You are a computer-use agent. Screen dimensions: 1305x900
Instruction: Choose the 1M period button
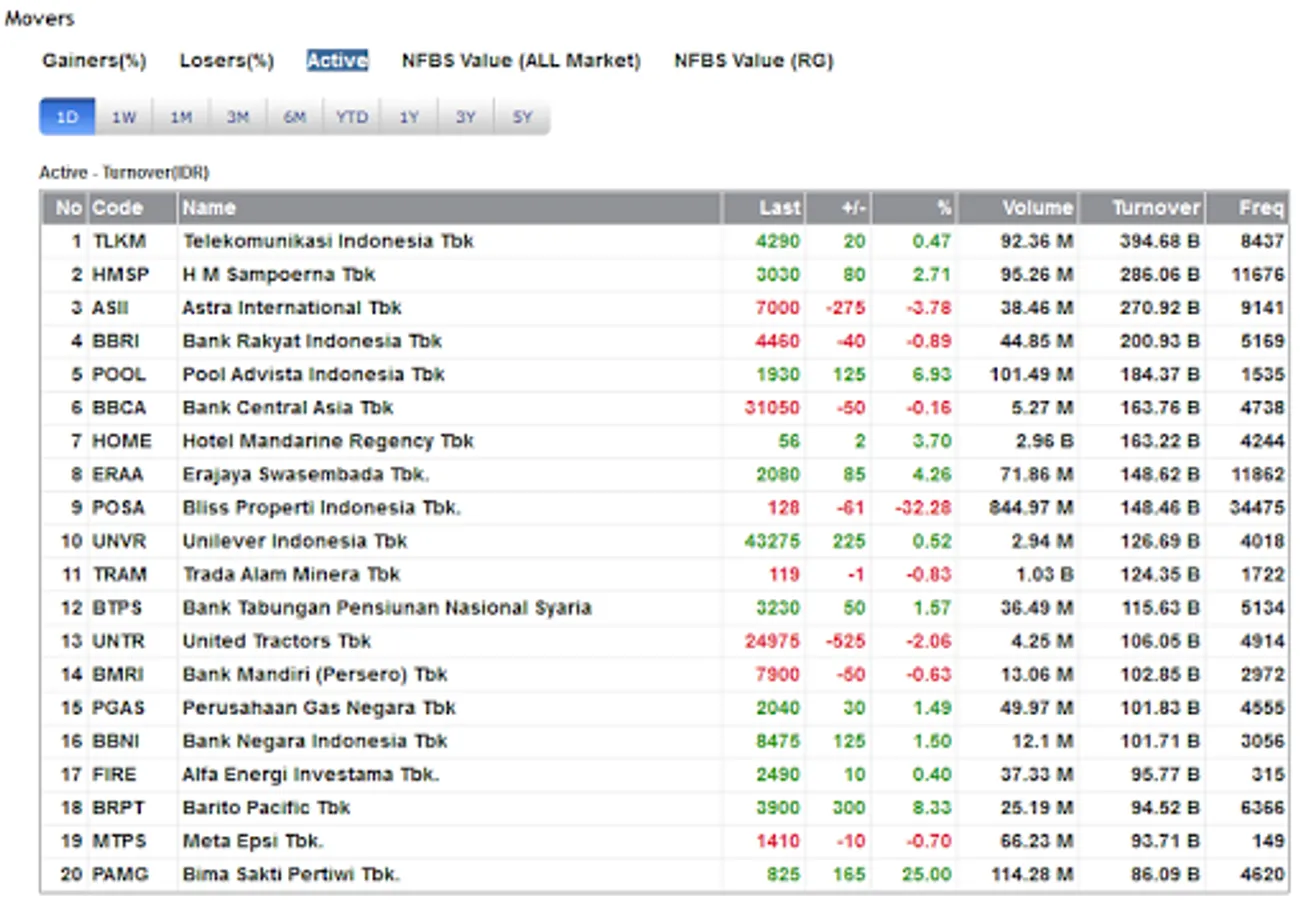[x=181, y=117]
